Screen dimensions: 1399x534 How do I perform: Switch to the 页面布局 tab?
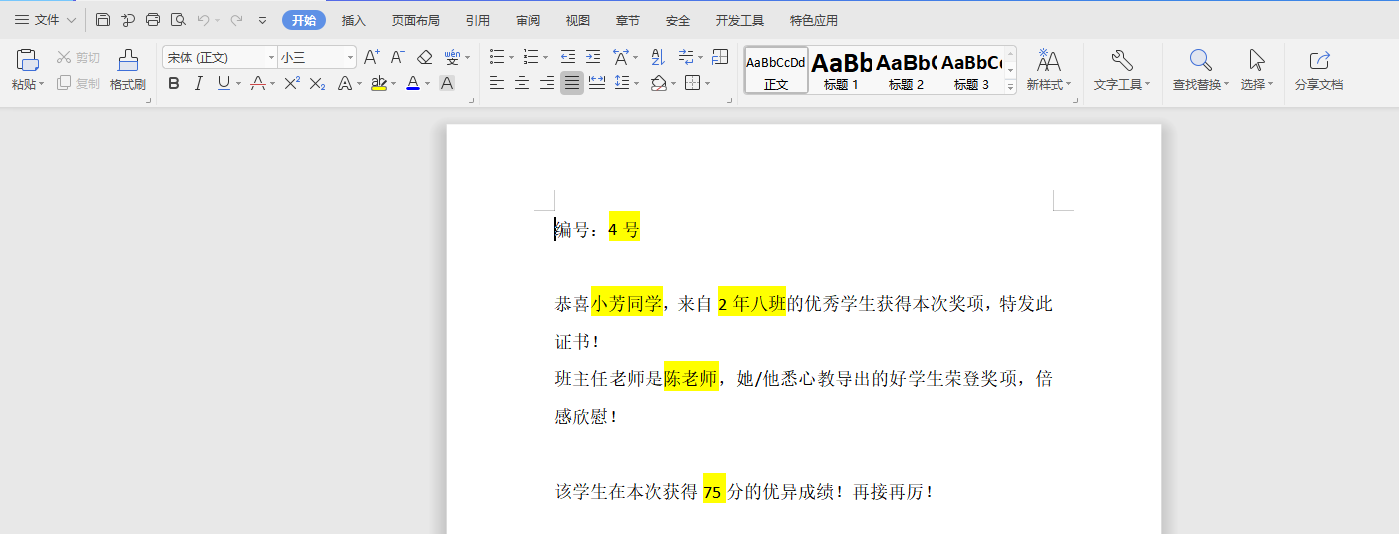click(x=416, y=20)
